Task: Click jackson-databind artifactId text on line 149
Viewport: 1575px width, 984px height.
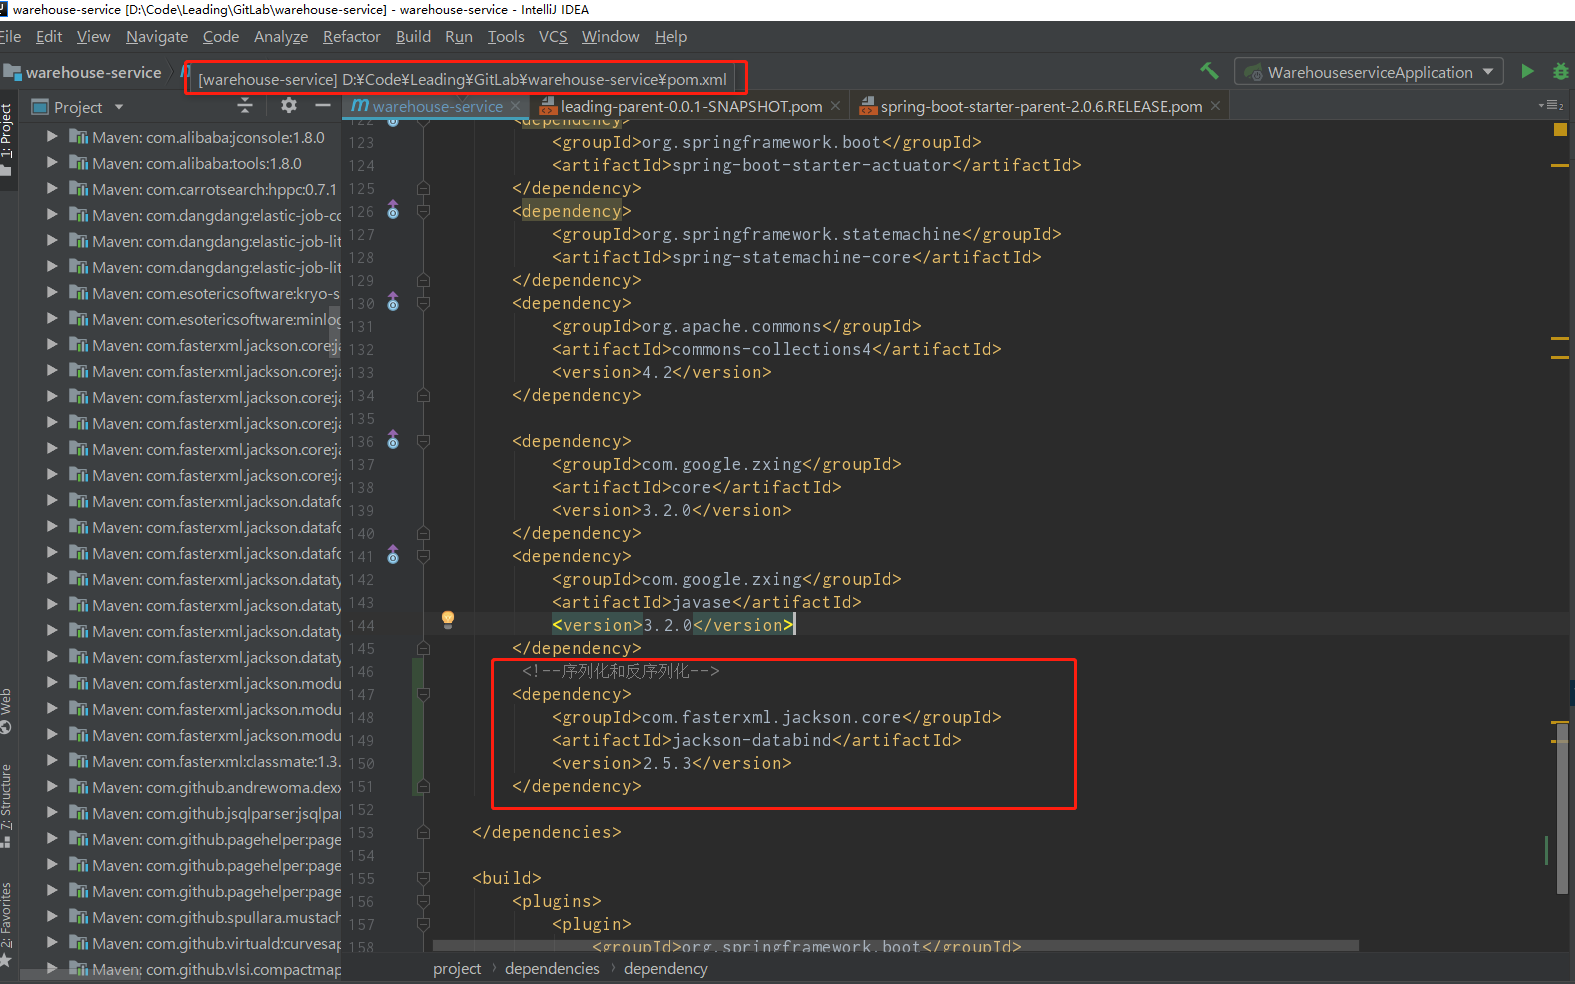Action: [752, 740]
